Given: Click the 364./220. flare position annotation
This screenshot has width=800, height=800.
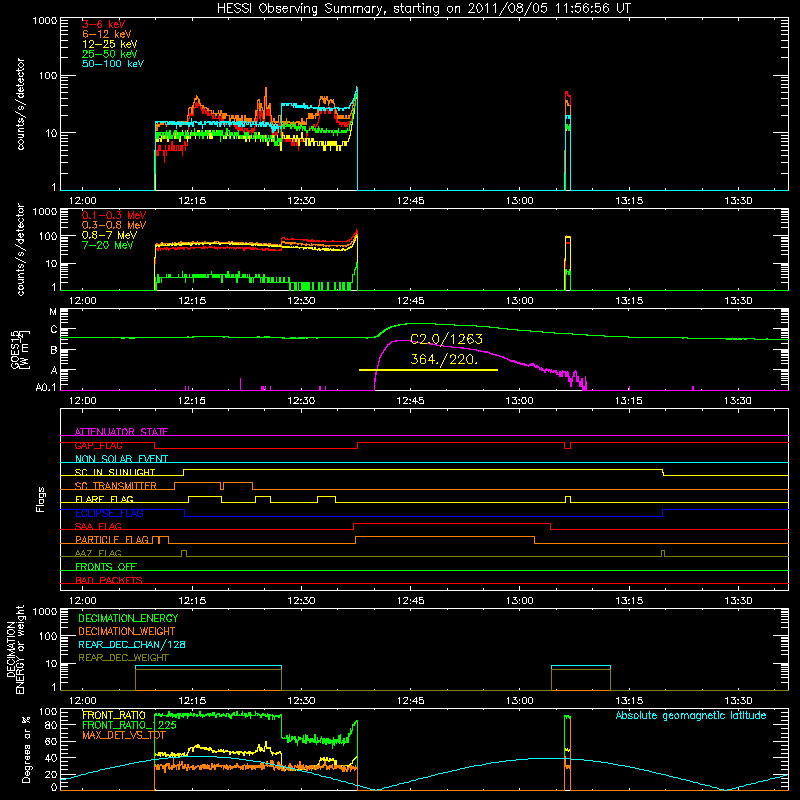Looking at the screenshot, I should tap(444, 359).
